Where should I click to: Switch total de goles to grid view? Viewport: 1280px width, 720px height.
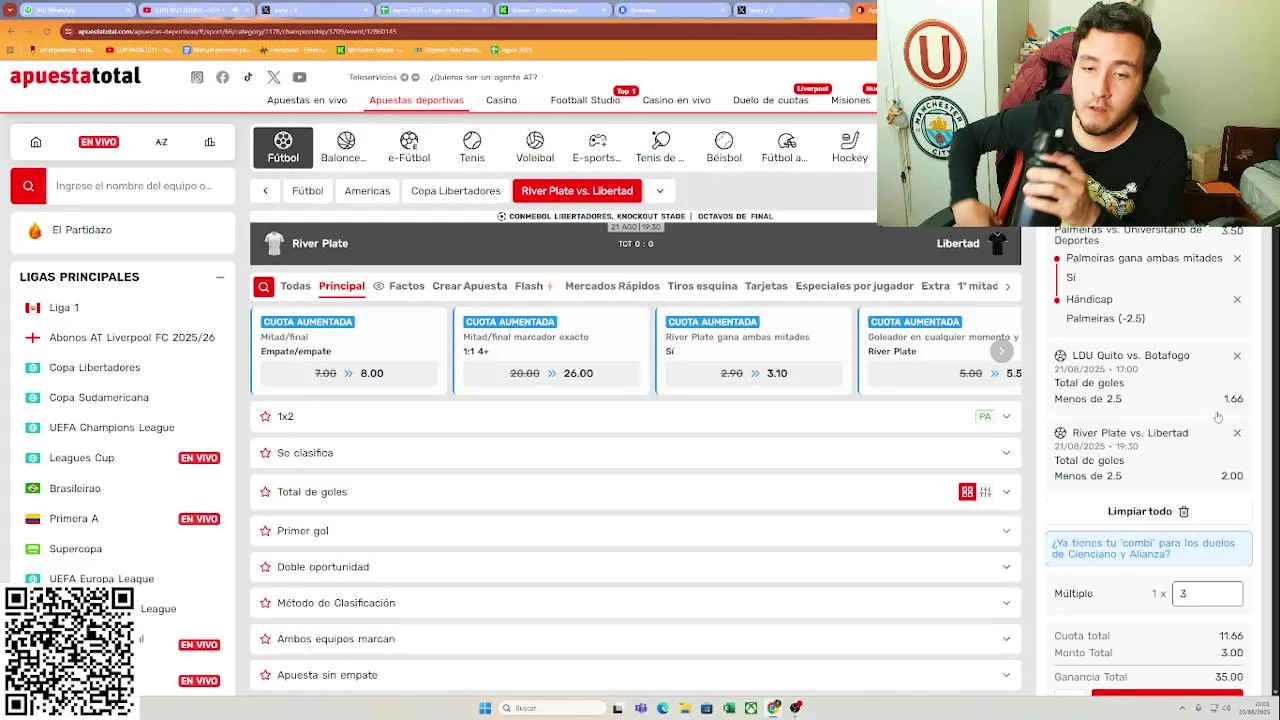[x=967, y=492]
